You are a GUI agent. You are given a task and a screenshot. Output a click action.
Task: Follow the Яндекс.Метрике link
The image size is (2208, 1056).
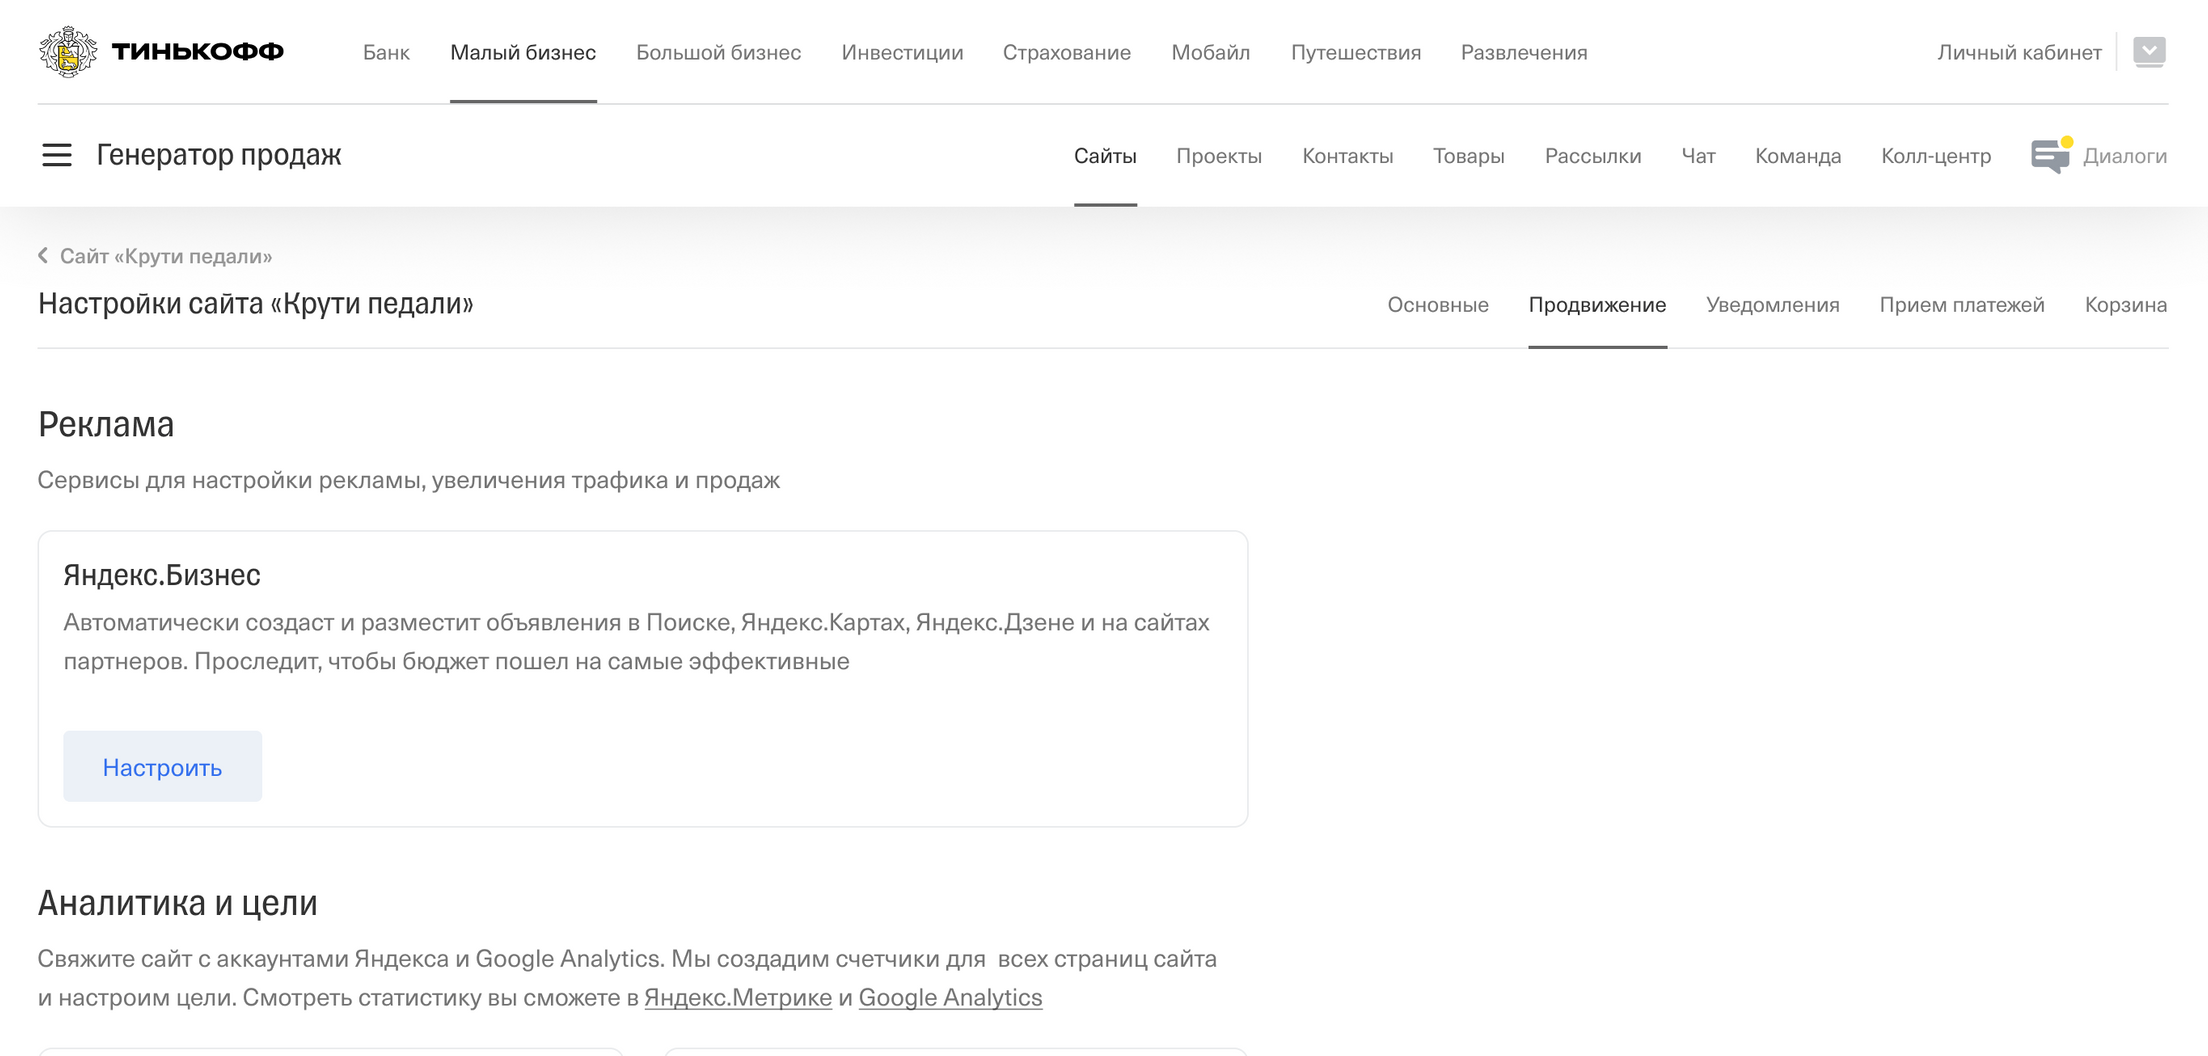[738, 997]
